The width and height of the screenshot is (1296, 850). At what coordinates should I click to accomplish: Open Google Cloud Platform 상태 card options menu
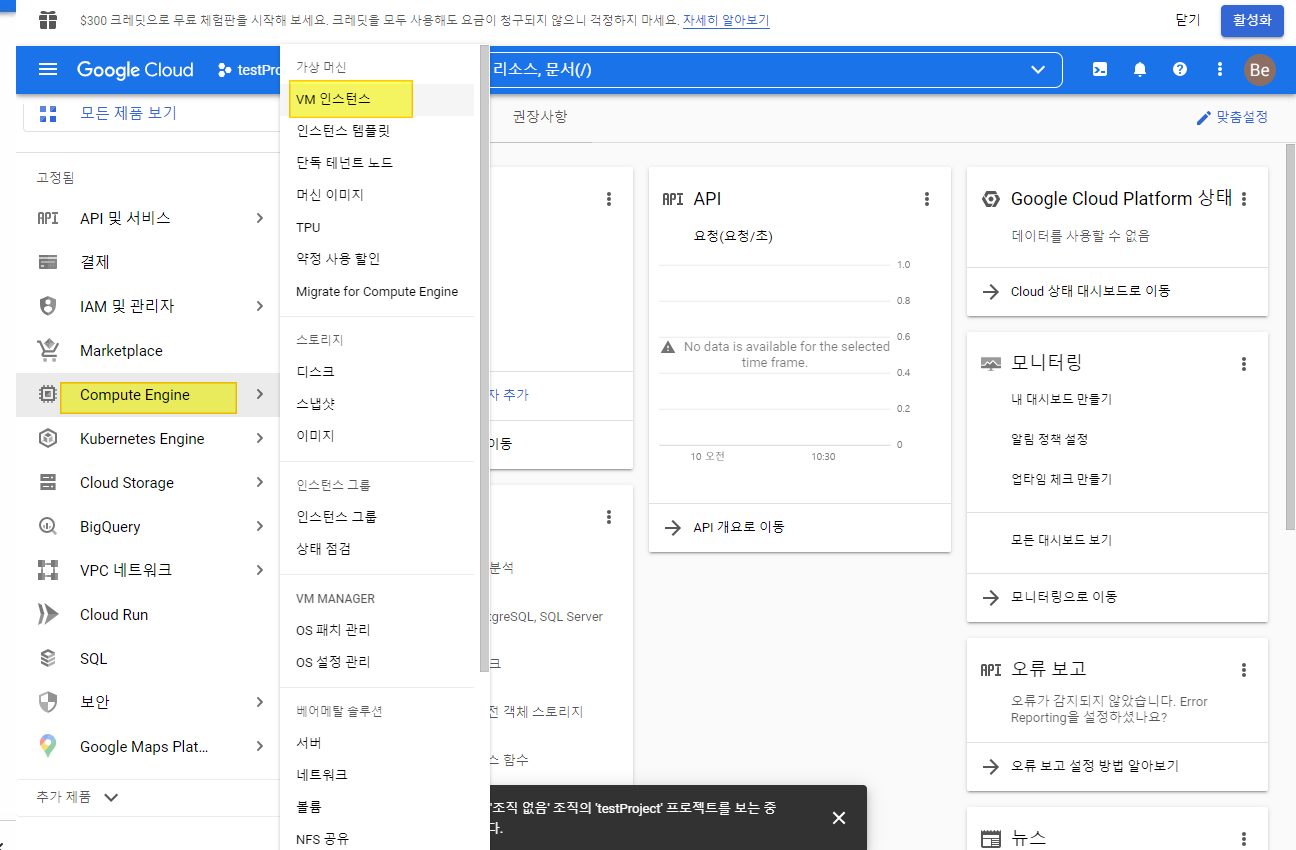click(1244, 199)
